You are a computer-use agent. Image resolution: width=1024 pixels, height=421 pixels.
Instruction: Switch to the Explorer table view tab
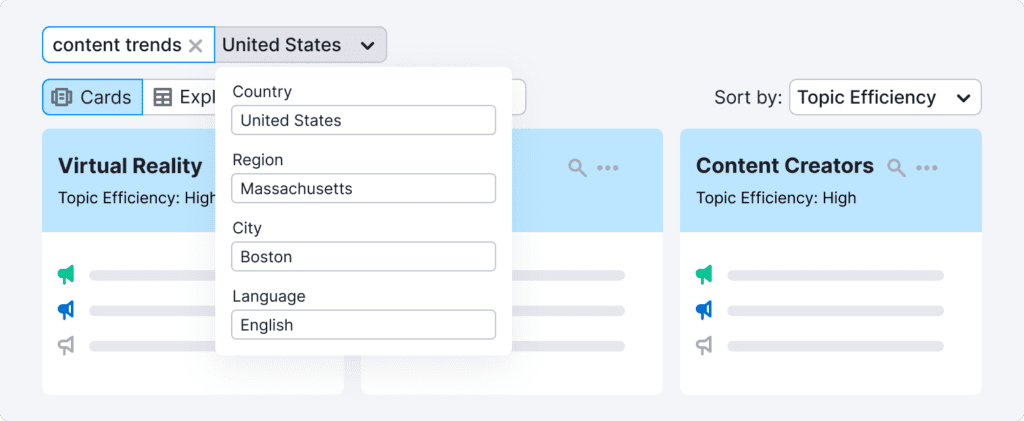[x=180, y=97]
